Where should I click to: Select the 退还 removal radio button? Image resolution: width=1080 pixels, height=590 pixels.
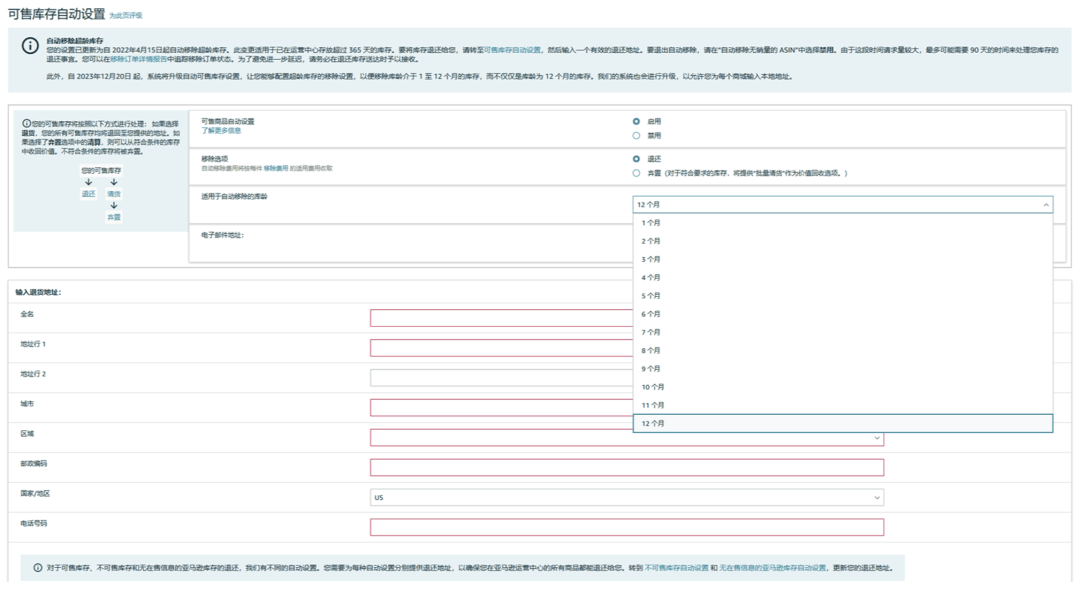click(x=636, y=159)
